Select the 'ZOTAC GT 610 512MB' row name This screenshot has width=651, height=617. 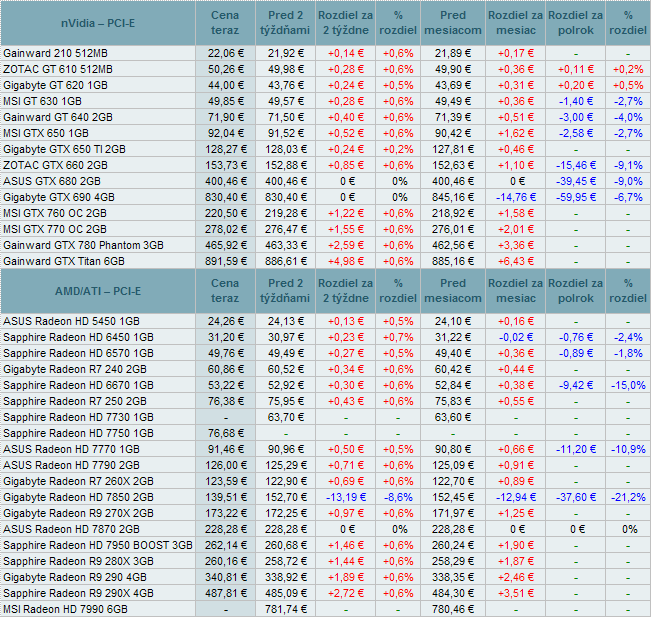(58, 69)
